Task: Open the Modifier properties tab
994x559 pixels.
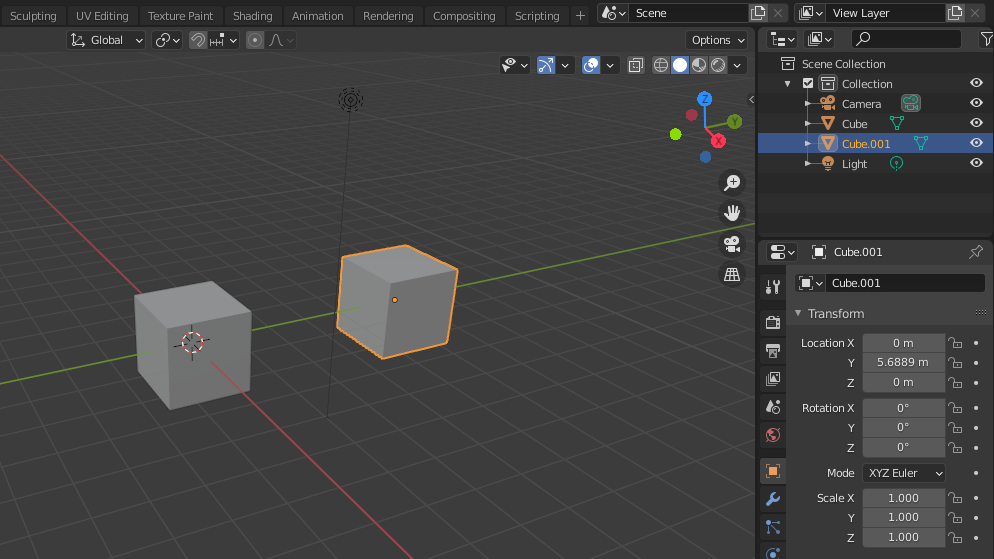Action: 773,499
